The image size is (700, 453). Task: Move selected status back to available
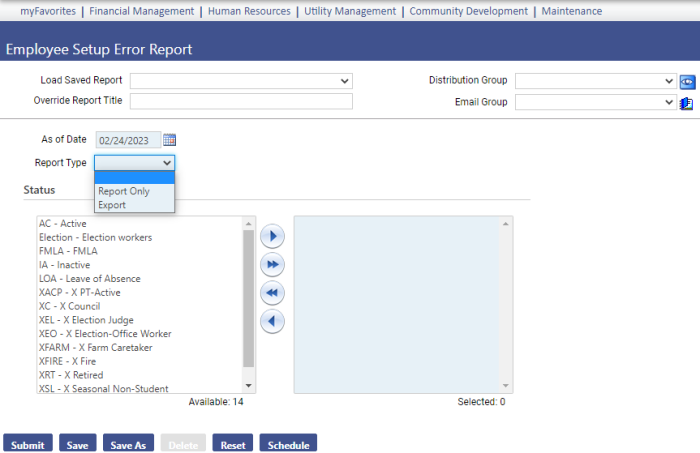point(272,321)
